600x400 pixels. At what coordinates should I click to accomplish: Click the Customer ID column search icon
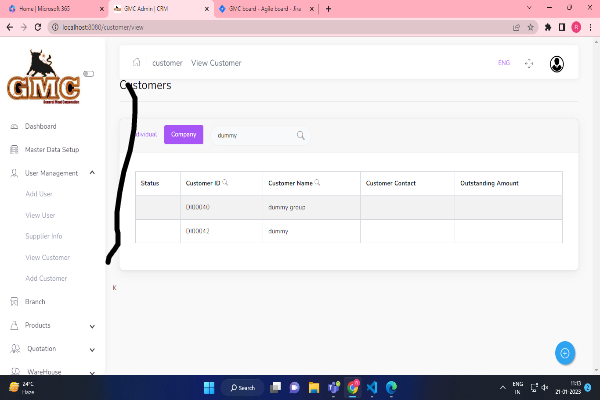click(225, 183)
